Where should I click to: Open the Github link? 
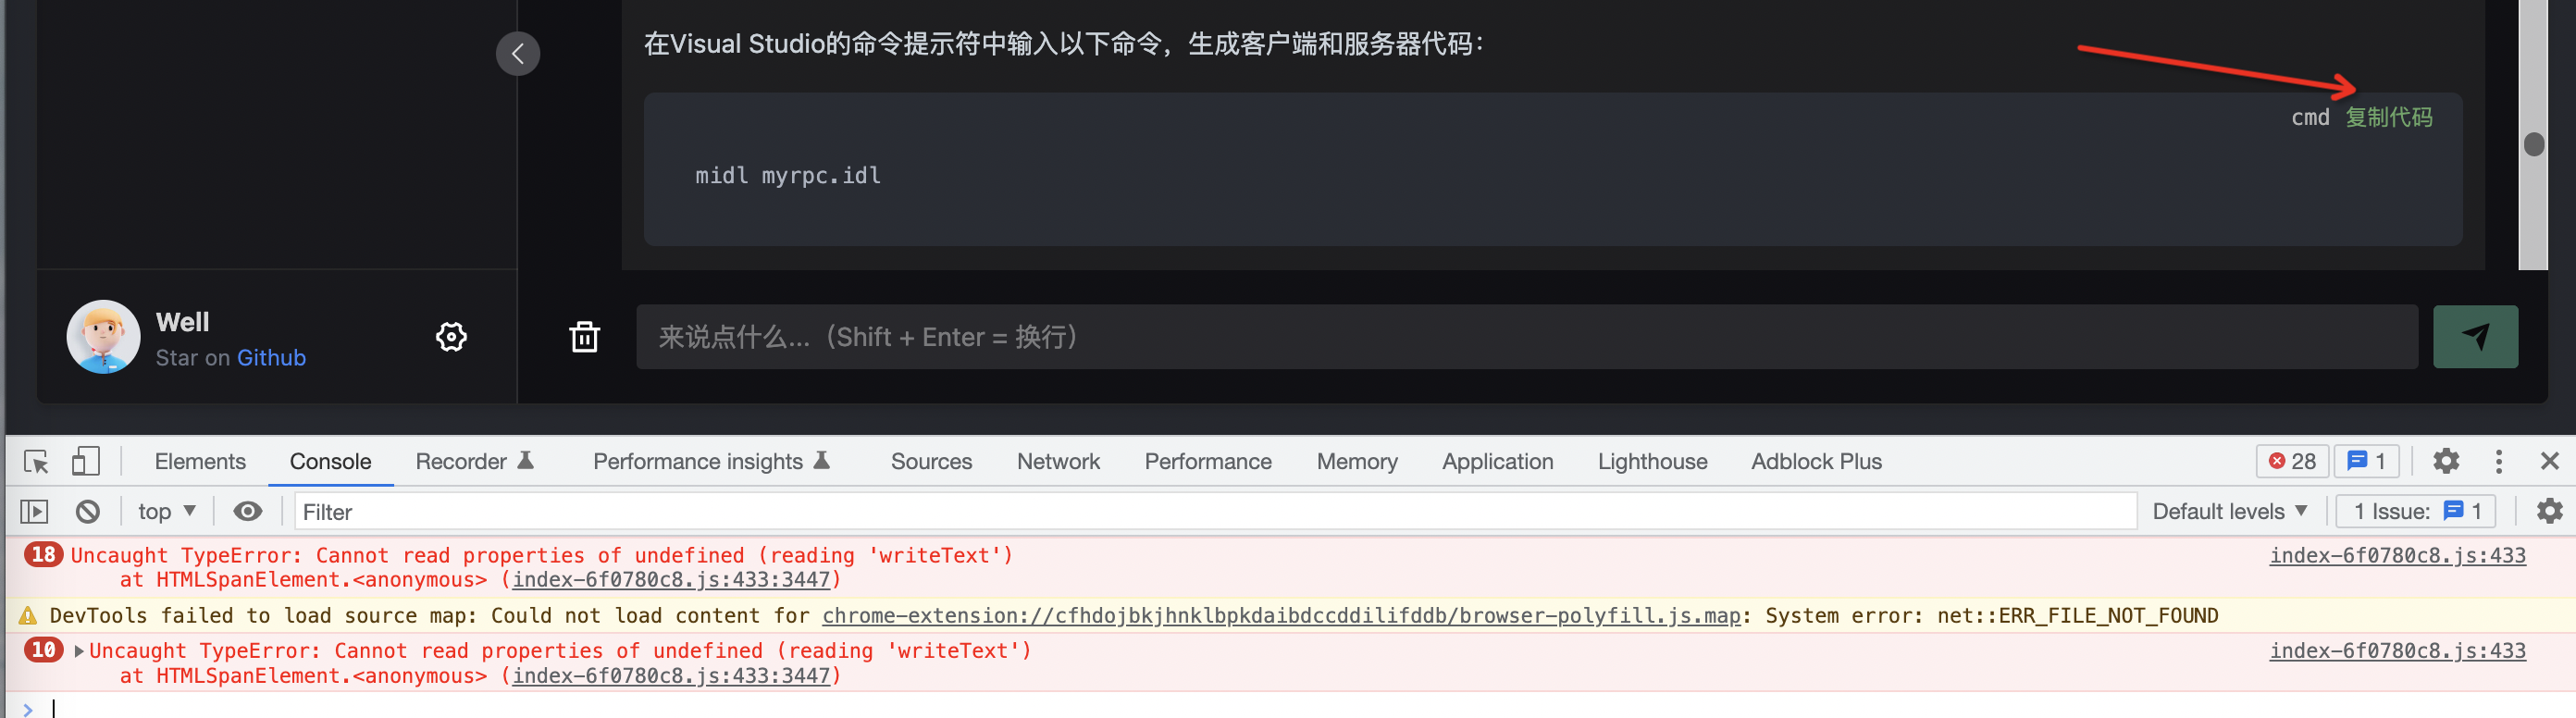point(271,357)
